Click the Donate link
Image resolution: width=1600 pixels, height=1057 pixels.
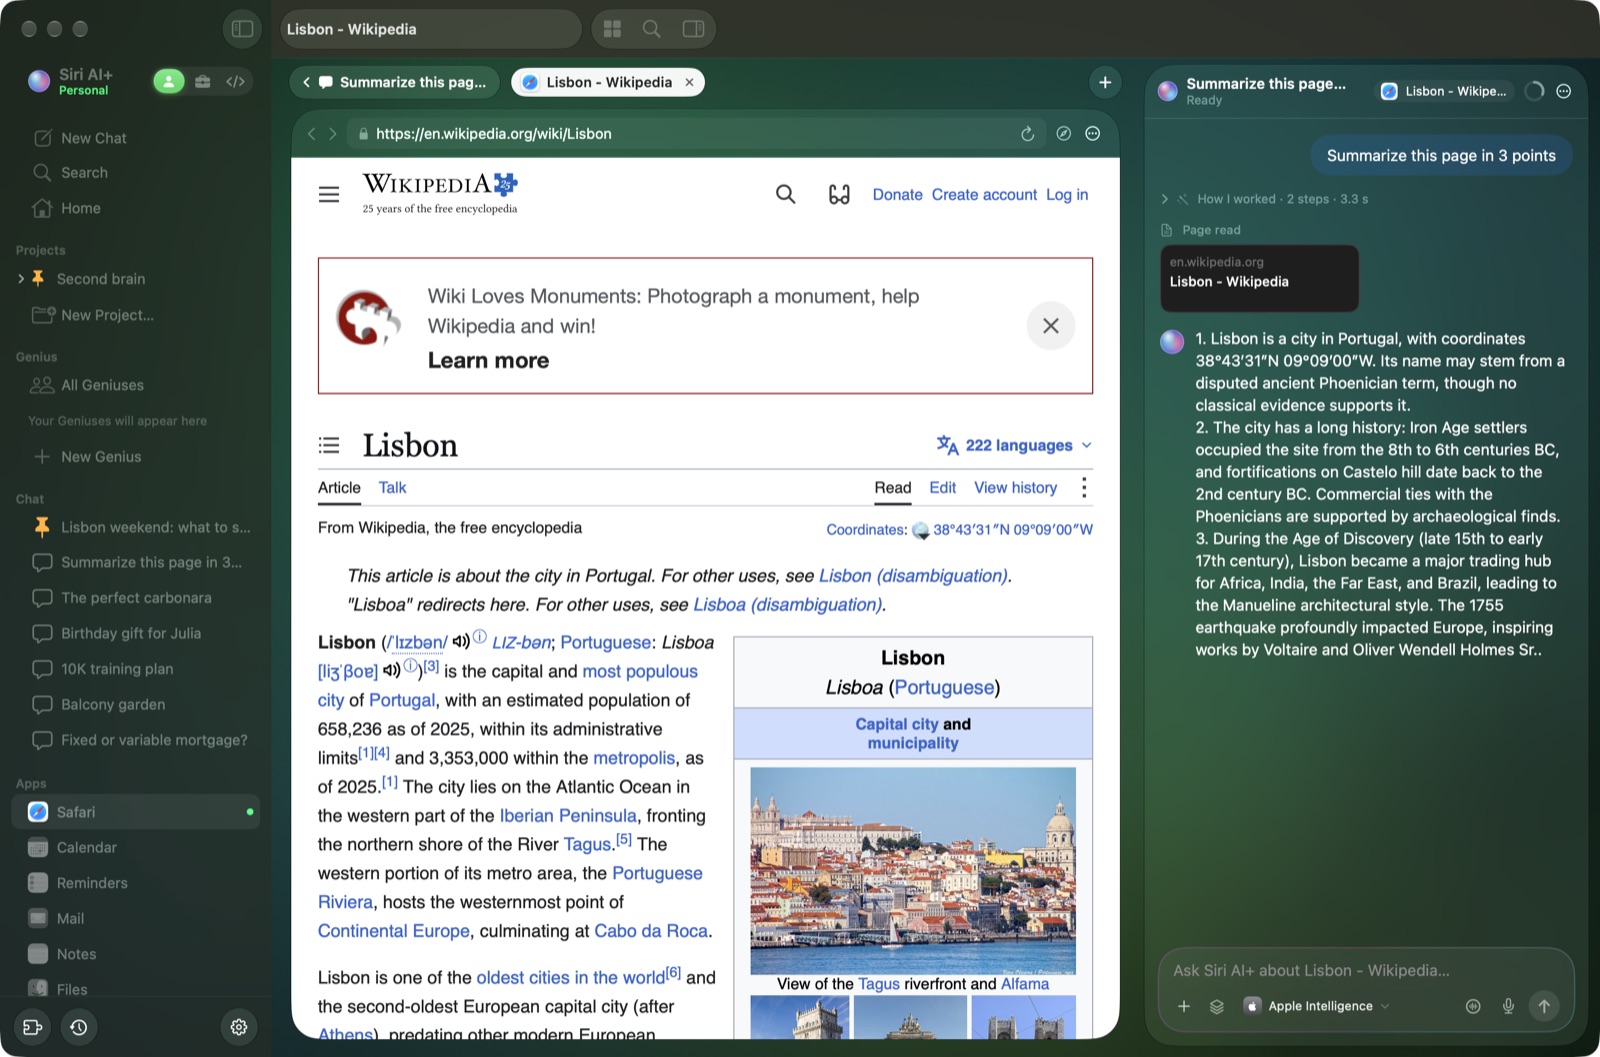pyautogui.click(x=897, y=195)
